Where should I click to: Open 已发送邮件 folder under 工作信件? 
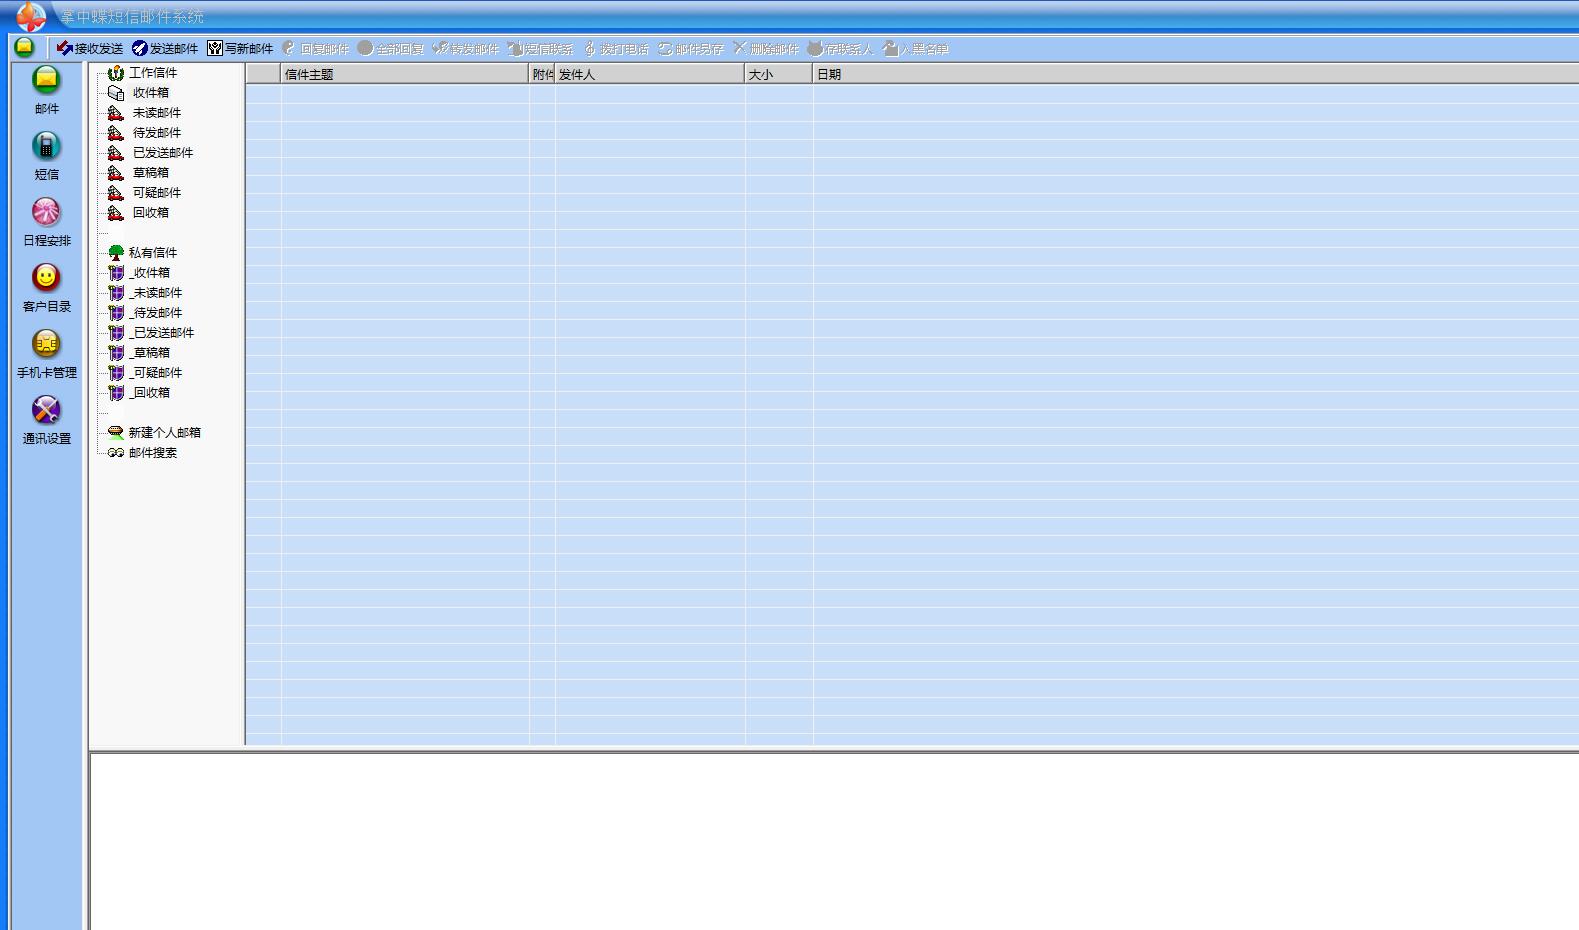pyautogui.click(x=162, y=153)
